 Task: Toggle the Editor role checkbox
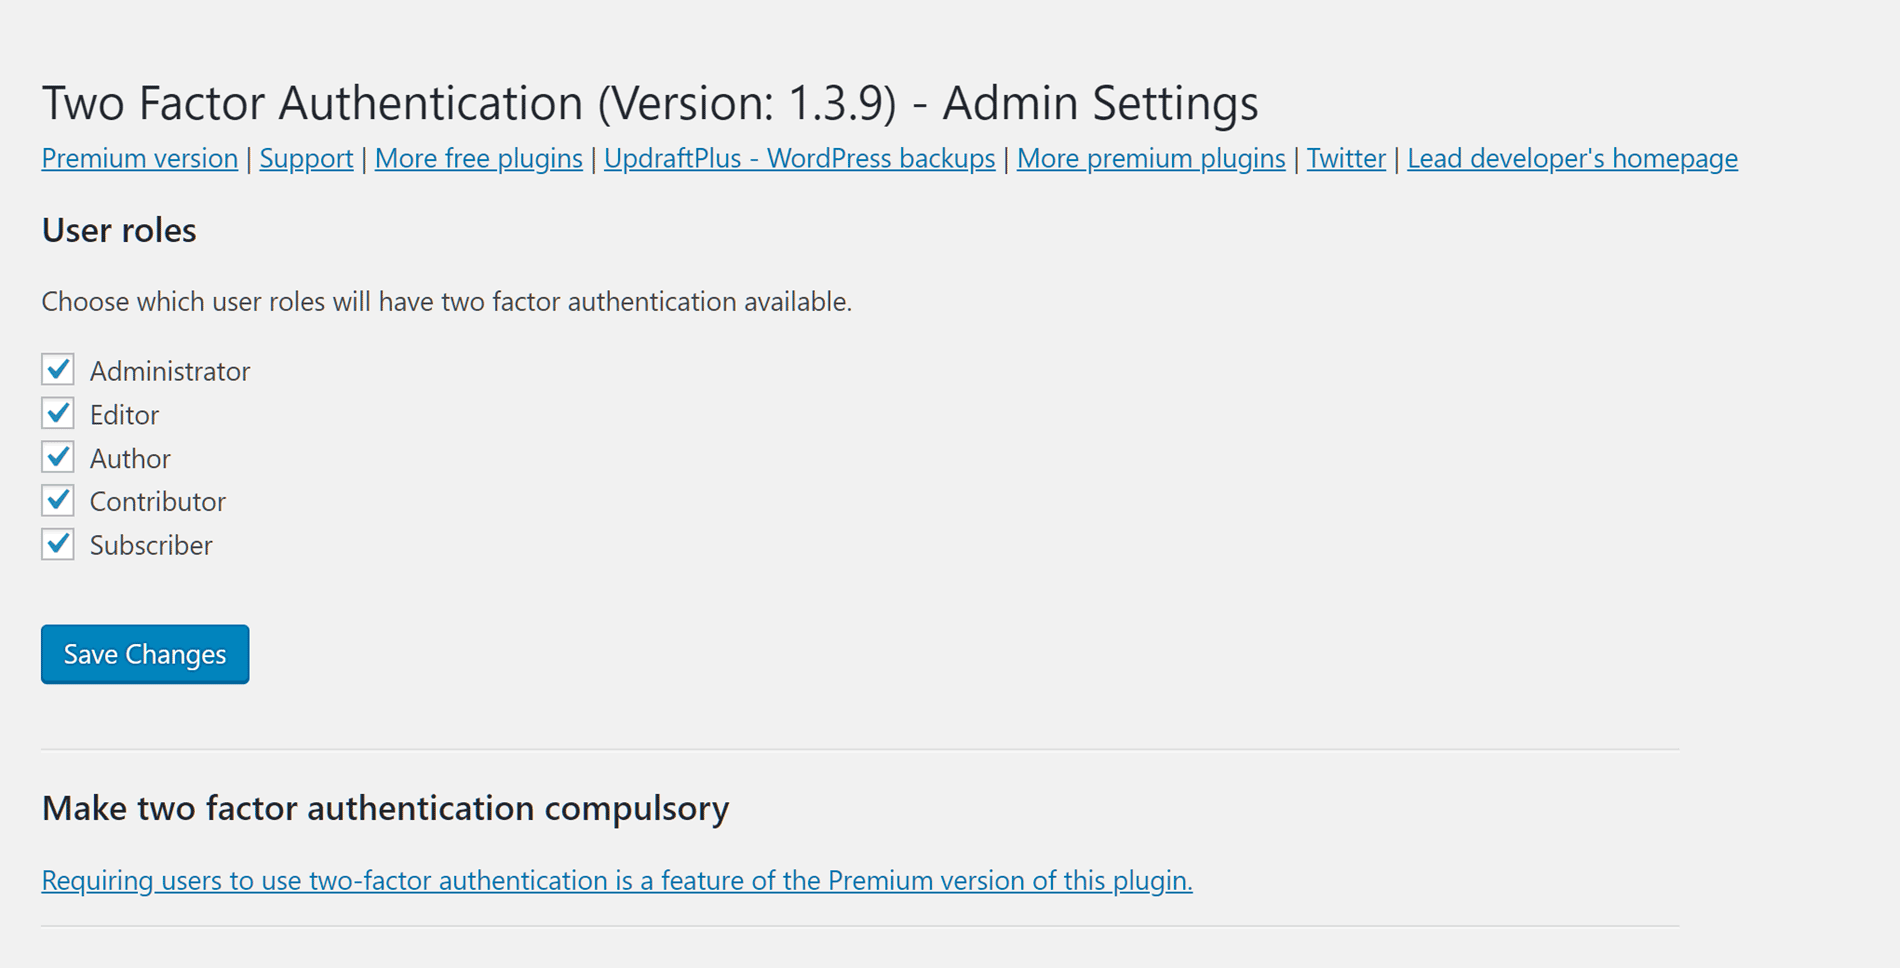[x=58, y=413]
